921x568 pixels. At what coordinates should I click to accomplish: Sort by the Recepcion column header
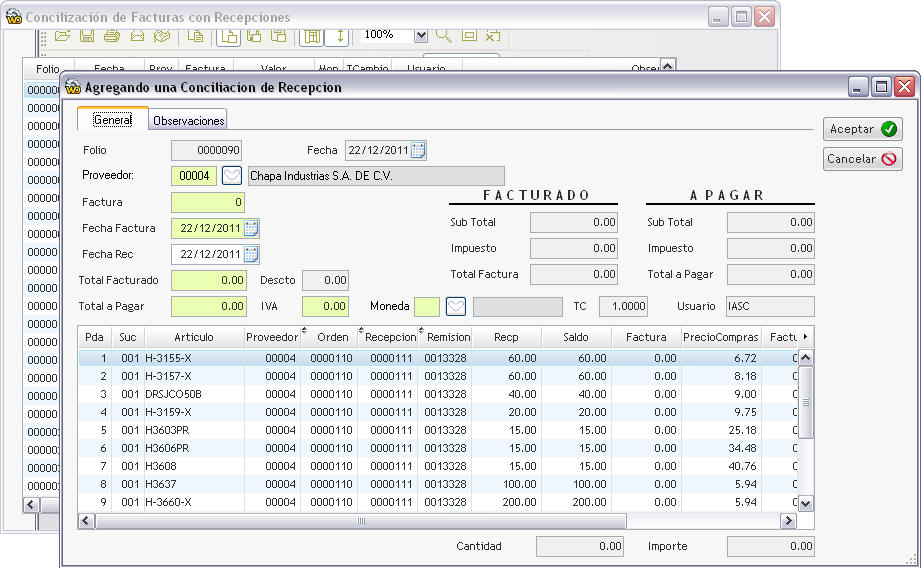[390, 337]
